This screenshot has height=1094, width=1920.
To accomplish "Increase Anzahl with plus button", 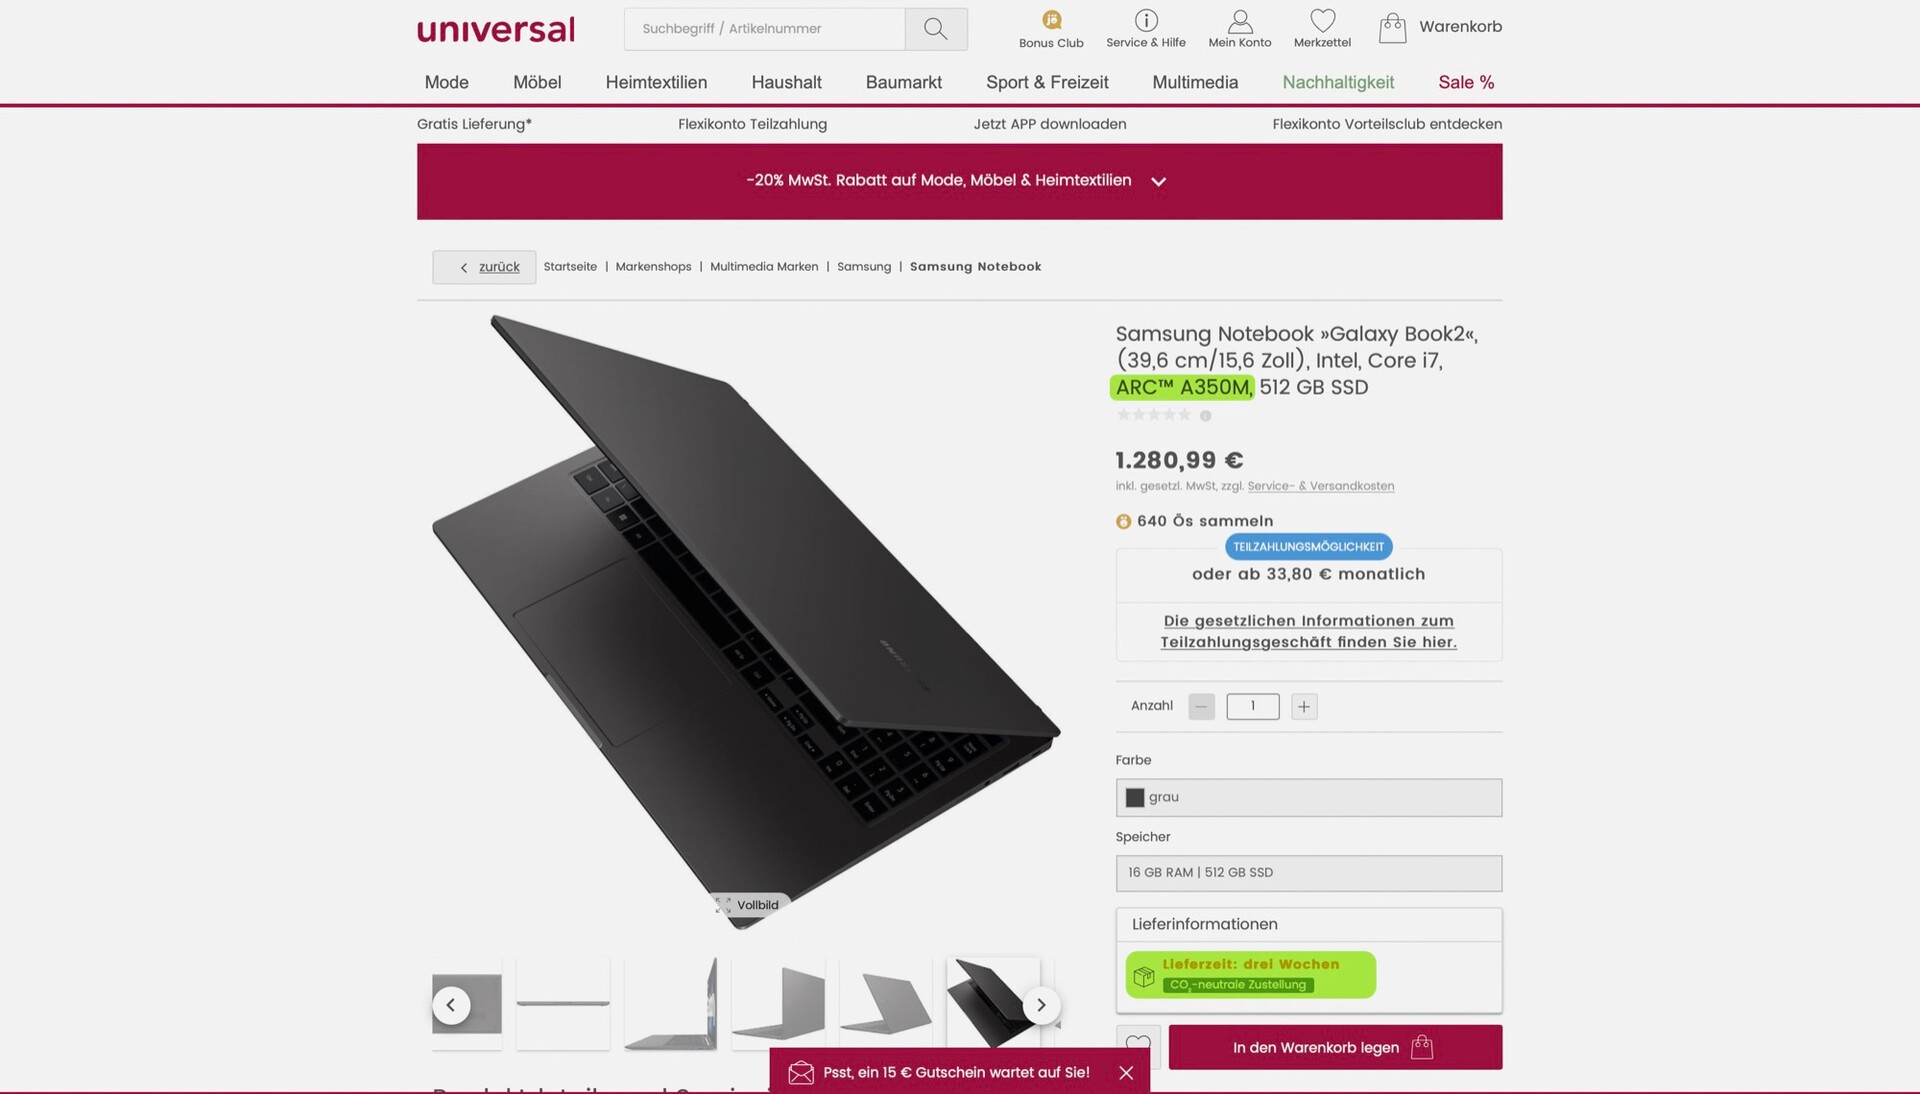I will coord(1304,706).
